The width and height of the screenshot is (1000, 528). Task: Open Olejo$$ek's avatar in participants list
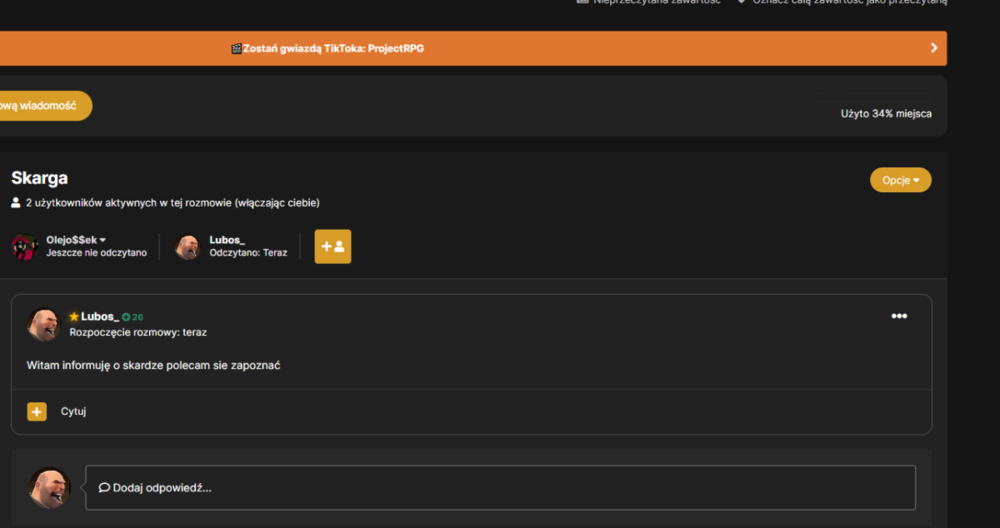click(x=24, y=246)
